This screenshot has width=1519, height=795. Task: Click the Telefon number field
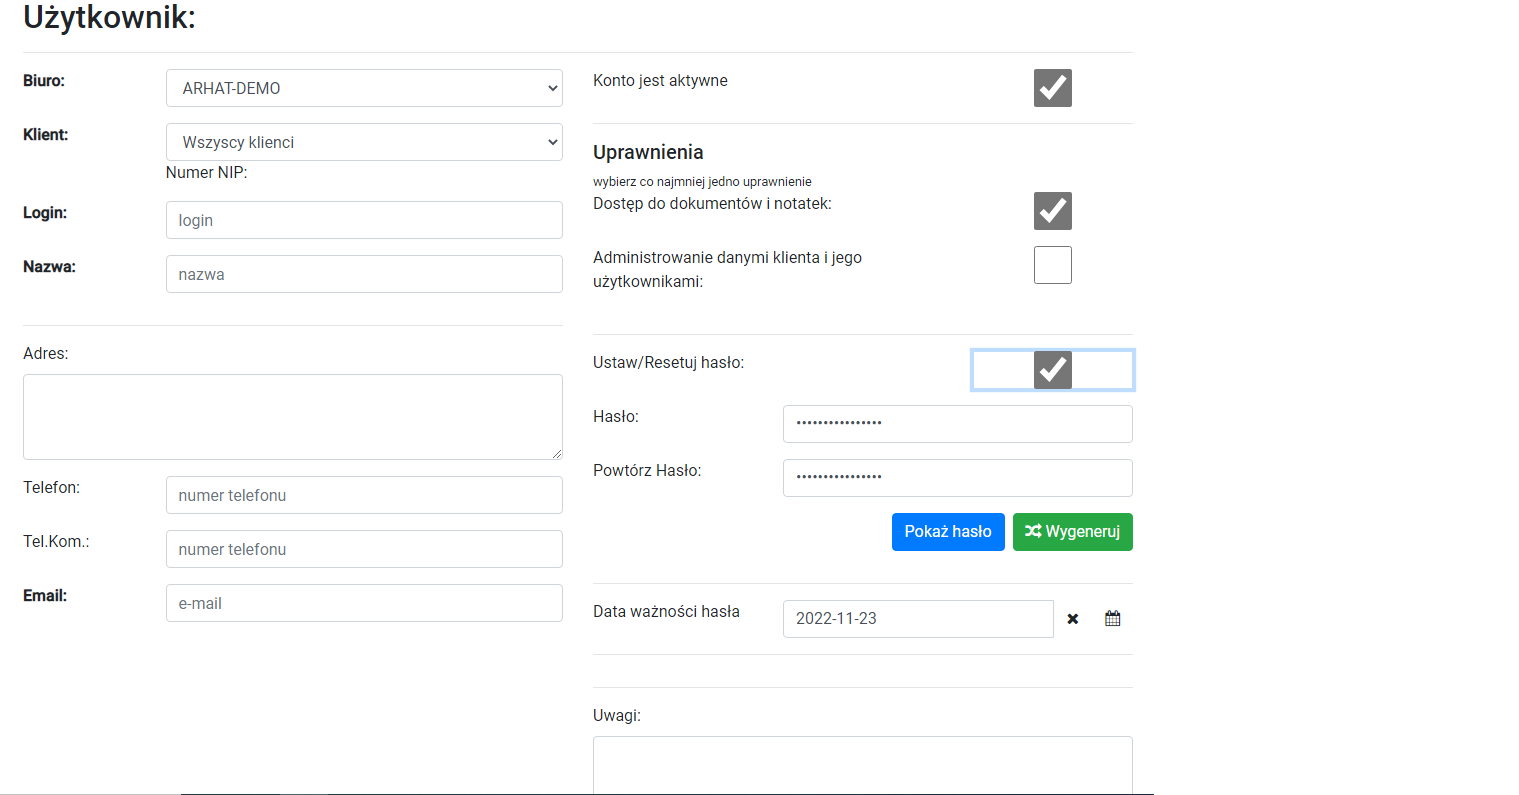(x=364, y=495)
